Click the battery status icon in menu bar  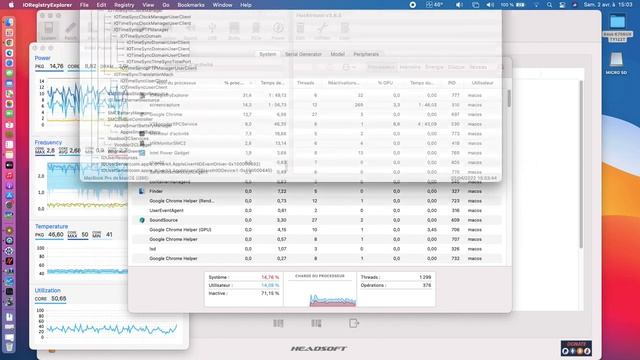click(x=520, y=5)
